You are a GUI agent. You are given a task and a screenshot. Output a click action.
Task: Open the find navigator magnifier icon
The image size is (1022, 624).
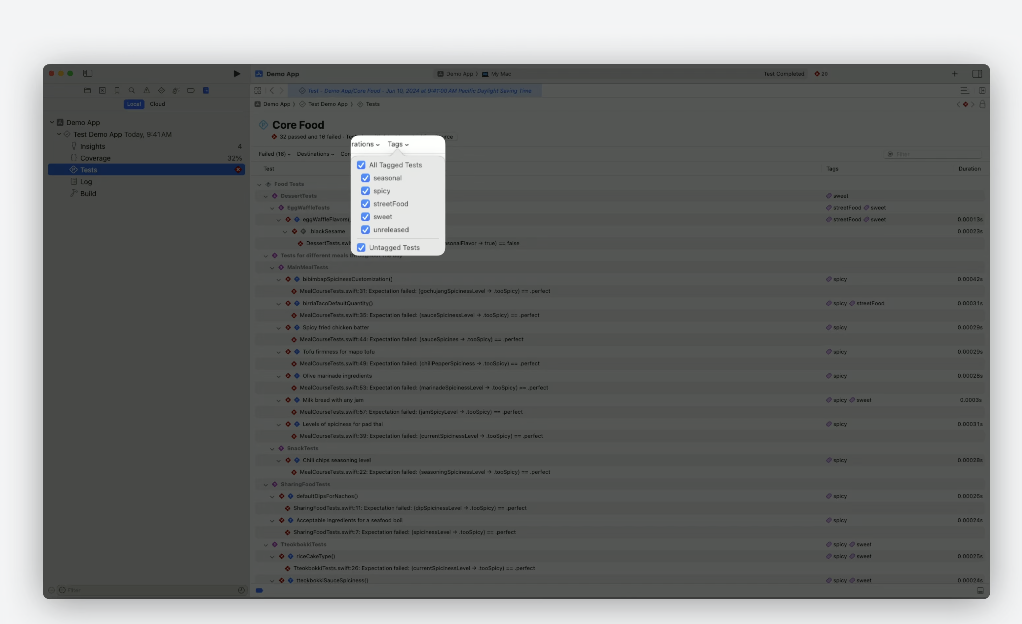tap(132, 91)
